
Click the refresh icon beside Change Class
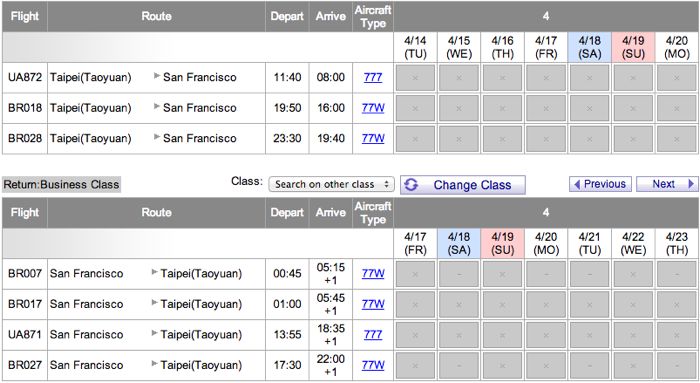411,185
